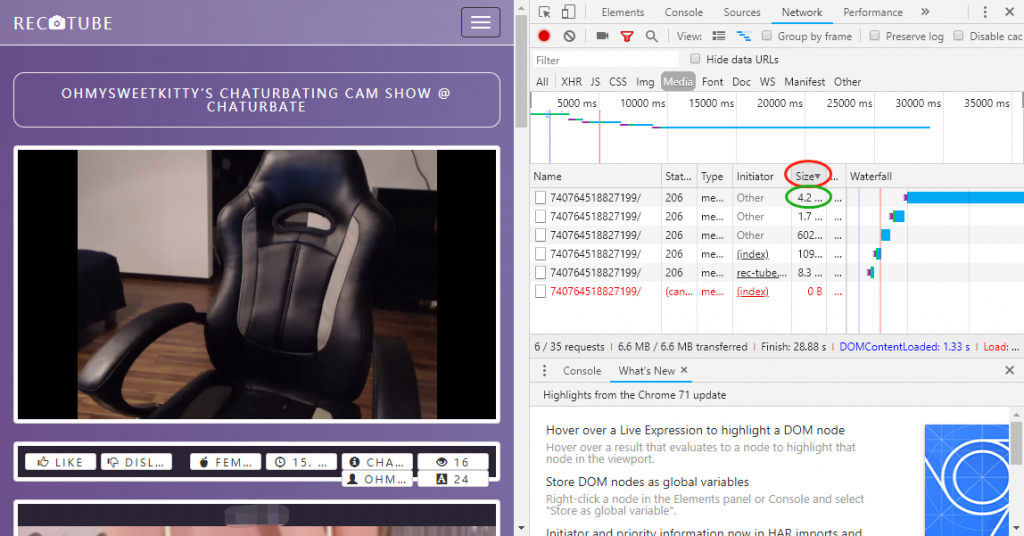The height and width of the screenshot is (536, 1024).
Task: Filter requests by Other
Action: coord(847,82)
